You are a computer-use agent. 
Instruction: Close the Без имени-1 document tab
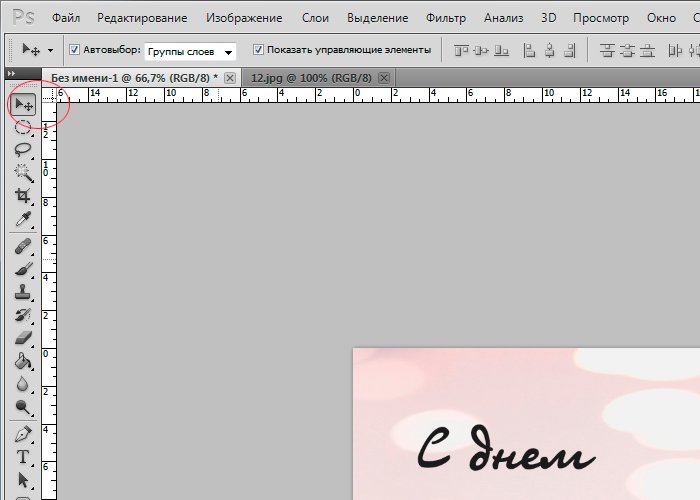(x=230, y=77)
